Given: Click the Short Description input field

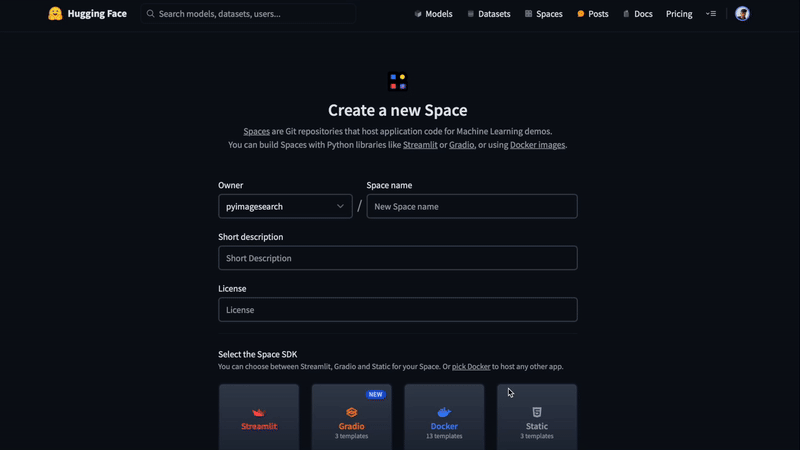Looking at the screenshot, I should click(398, 258).
